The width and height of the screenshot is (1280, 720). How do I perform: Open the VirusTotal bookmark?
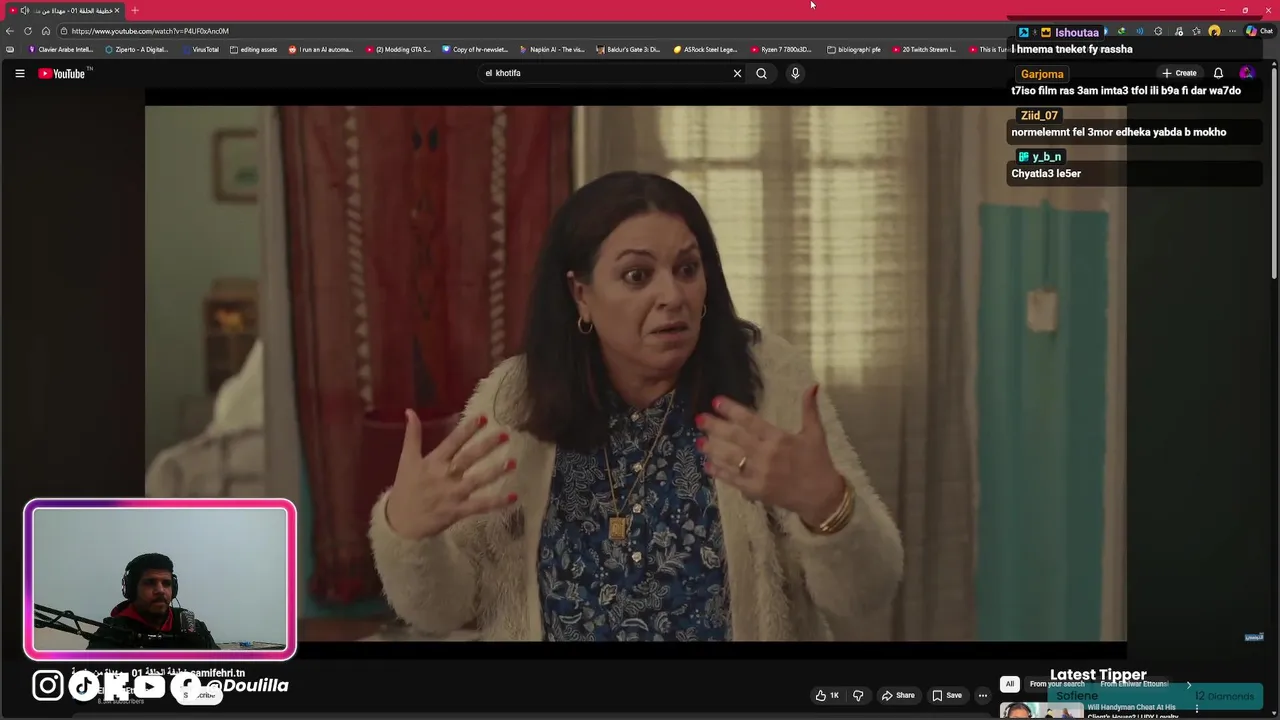coord(200,49)
